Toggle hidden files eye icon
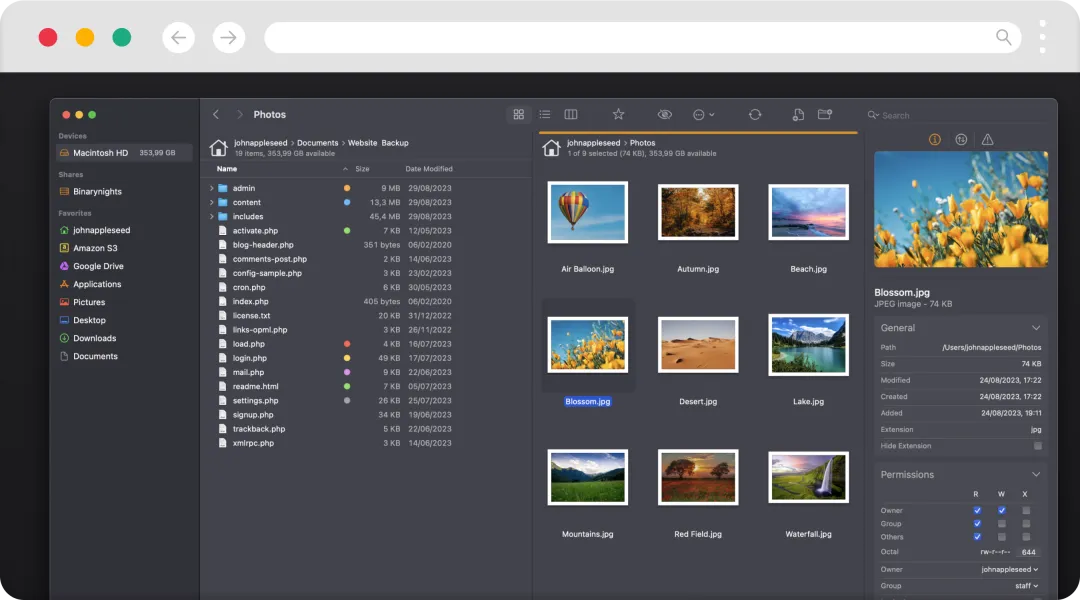 pyautogui.click(x=665, y=114)
